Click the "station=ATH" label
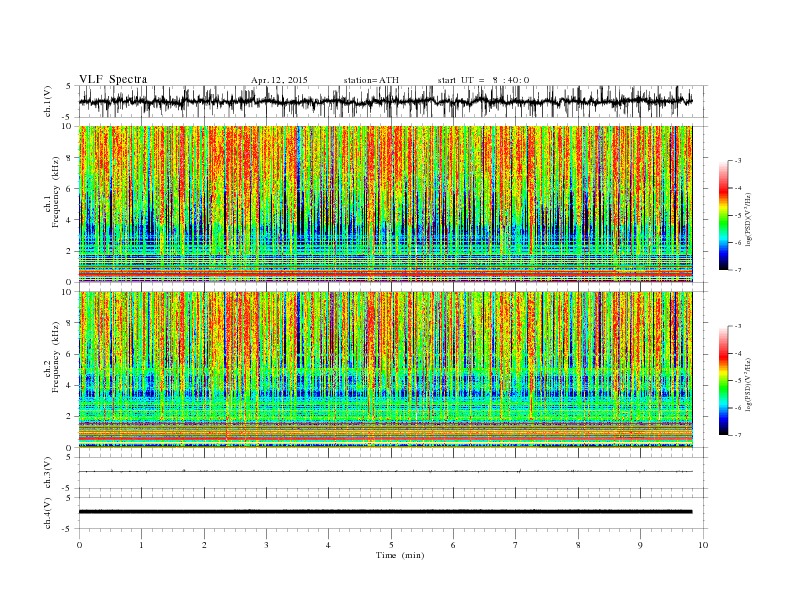The height and width of the screenshot is (612, 792). tap(371, 80)
